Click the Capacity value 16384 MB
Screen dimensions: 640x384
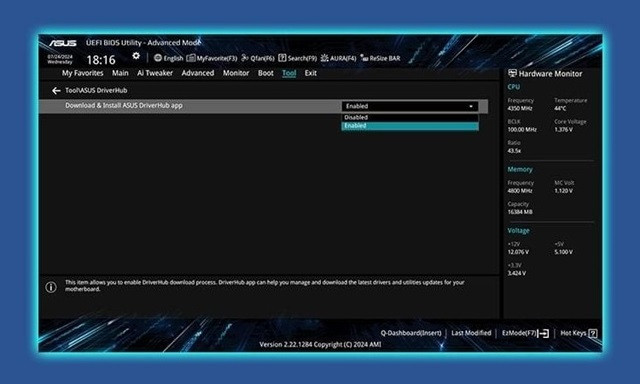[x=520, y=212]
